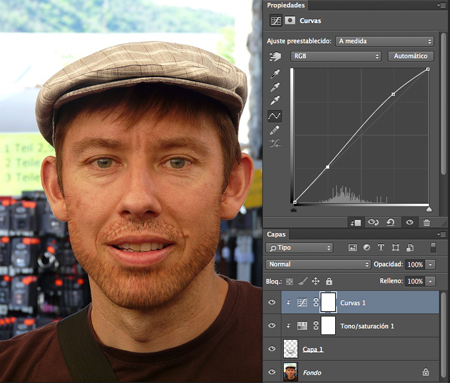
Task: Click the white point slider under histogram
Action: coord(429,209)
